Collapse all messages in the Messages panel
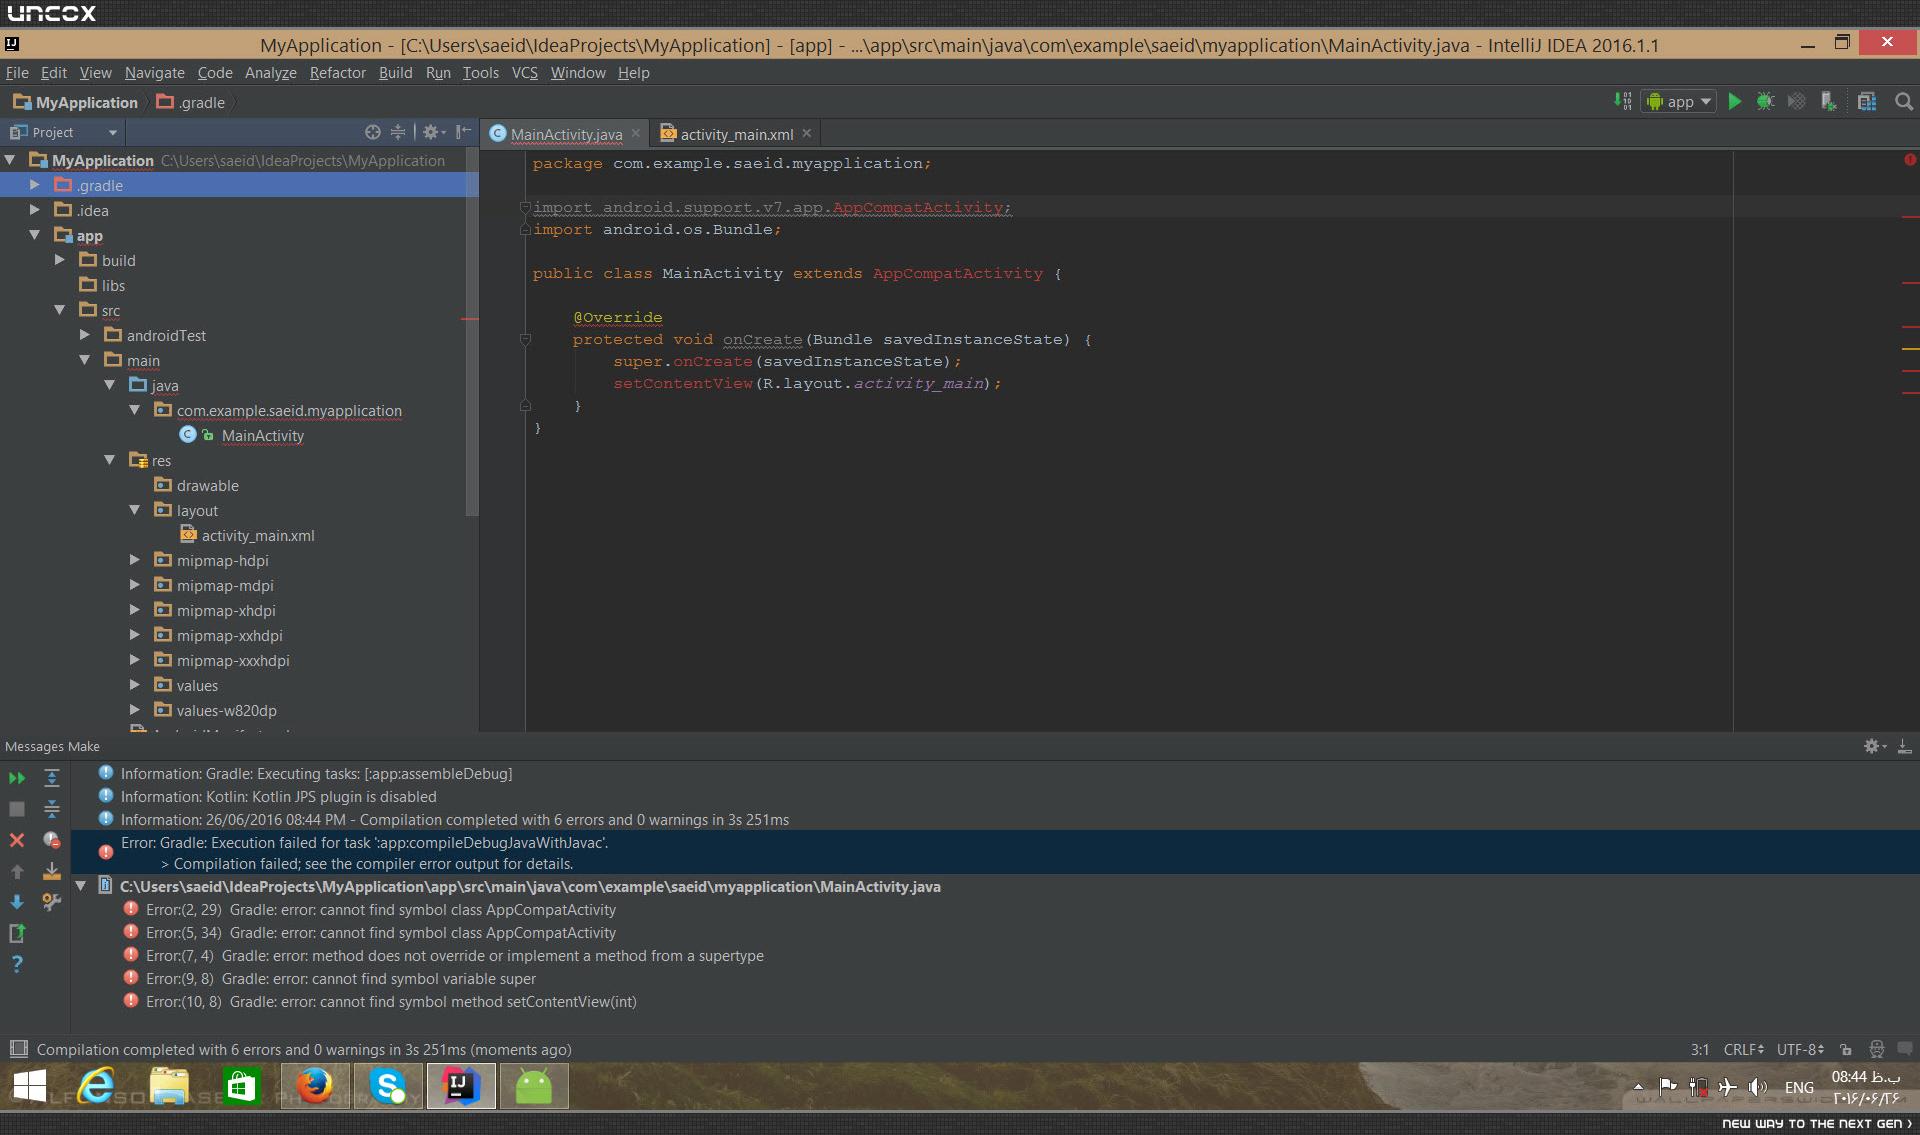Screen dimensions: 1920x1135 [x=52, y=809]
